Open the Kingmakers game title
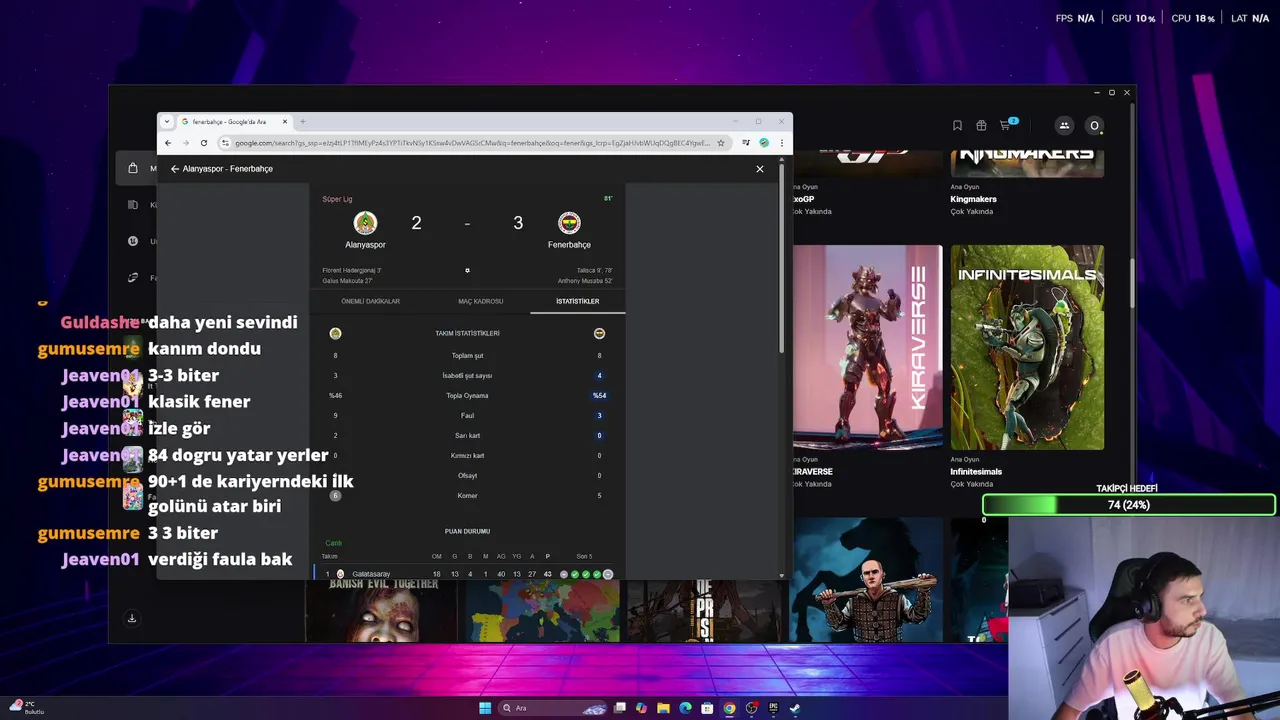The width and height of the screenshot is (1280, 720). point(973,199)
